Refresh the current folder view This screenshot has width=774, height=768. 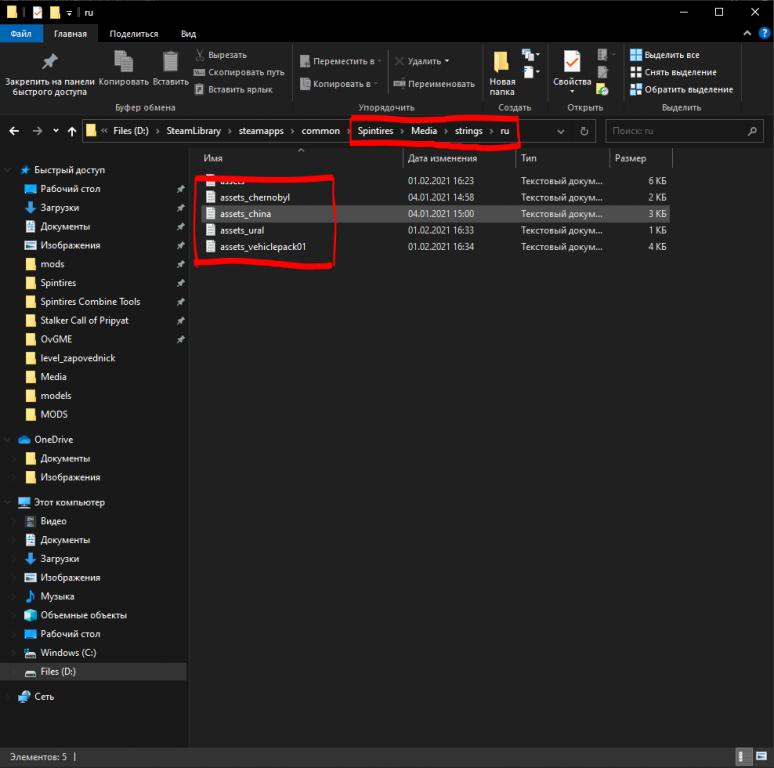click(584, 131)
